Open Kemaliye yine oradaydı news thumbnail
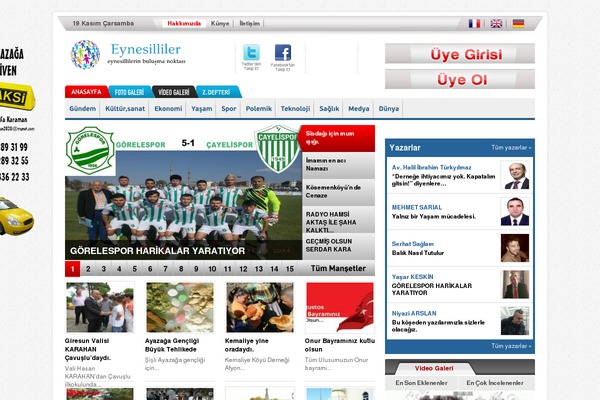The image size is (600, 400). 260,307
